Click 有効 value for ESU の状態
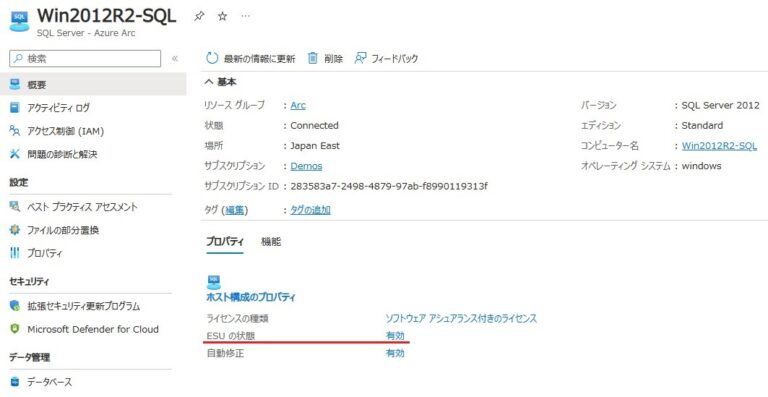This screenshot has width=768, height=397. coord(395,335)
